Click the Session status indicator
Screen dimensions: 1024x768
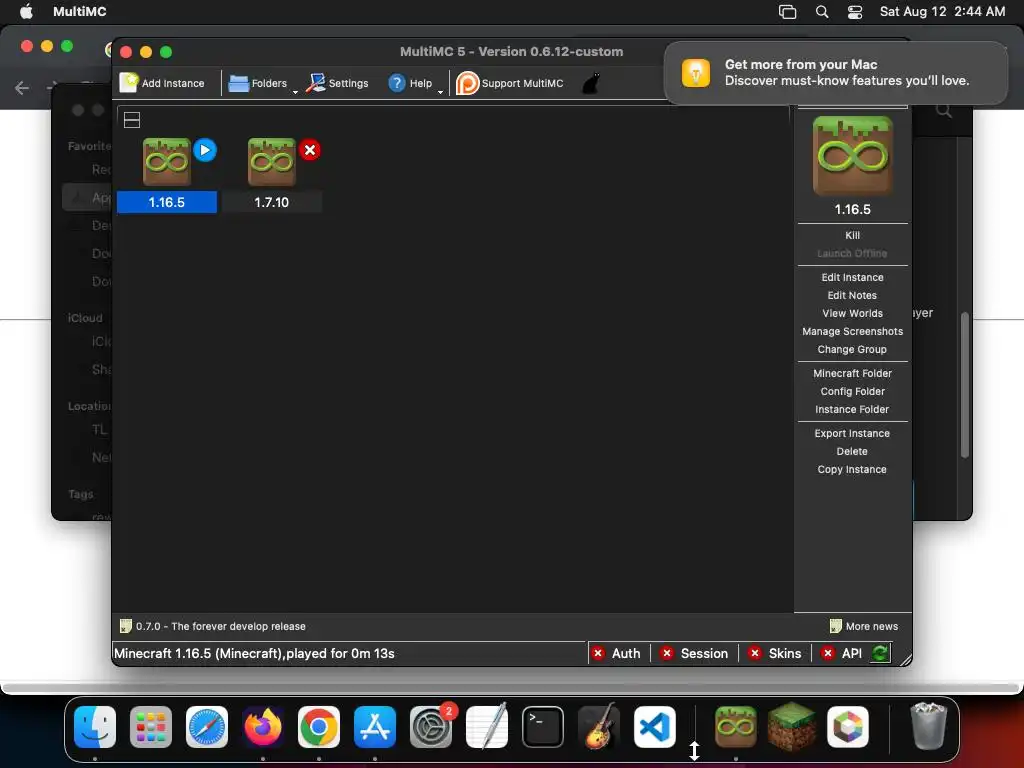[694, 653]
